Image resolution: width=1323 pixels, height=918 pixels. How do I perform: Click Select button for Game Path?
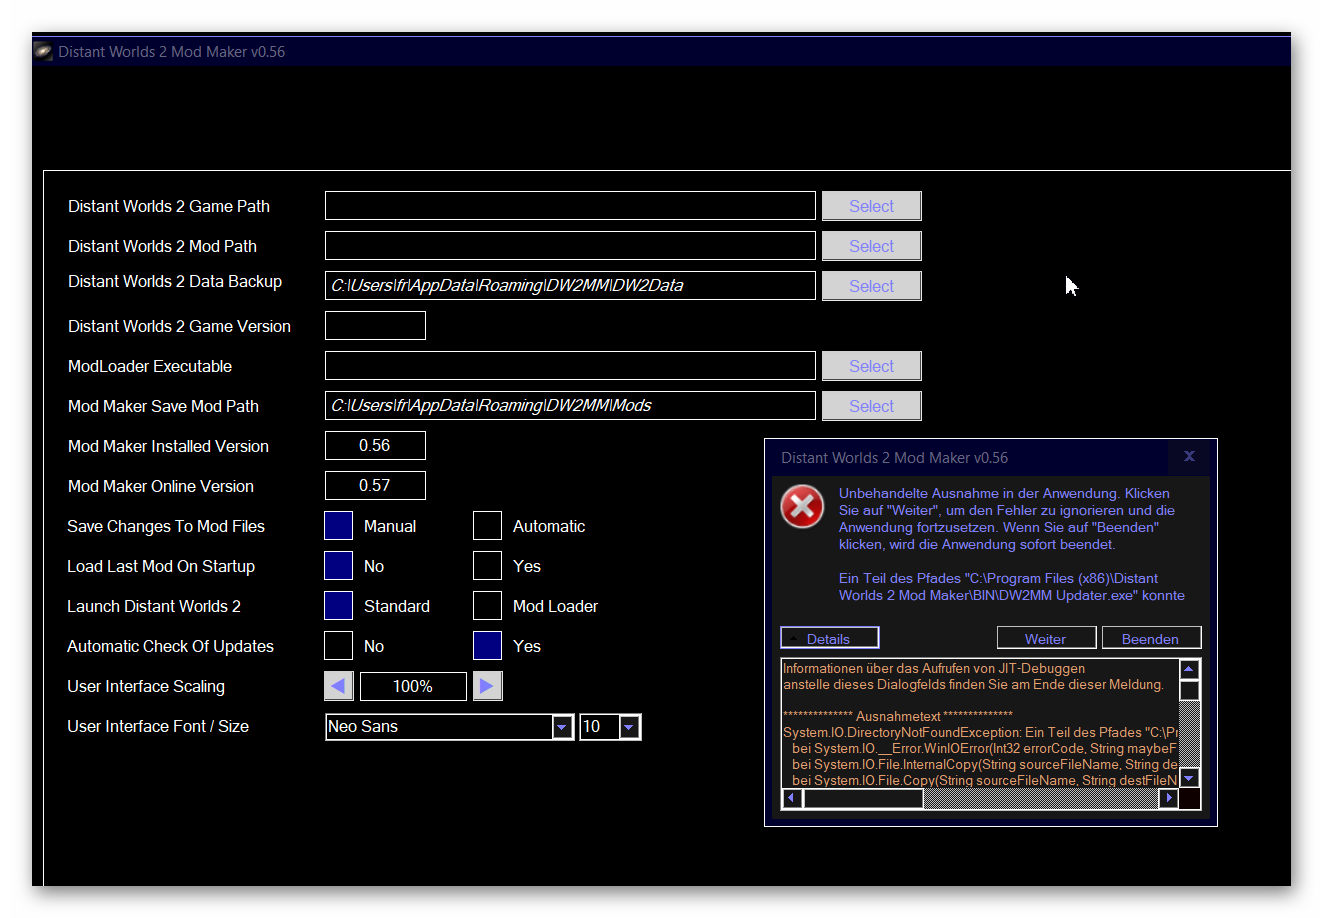point(871,206)
